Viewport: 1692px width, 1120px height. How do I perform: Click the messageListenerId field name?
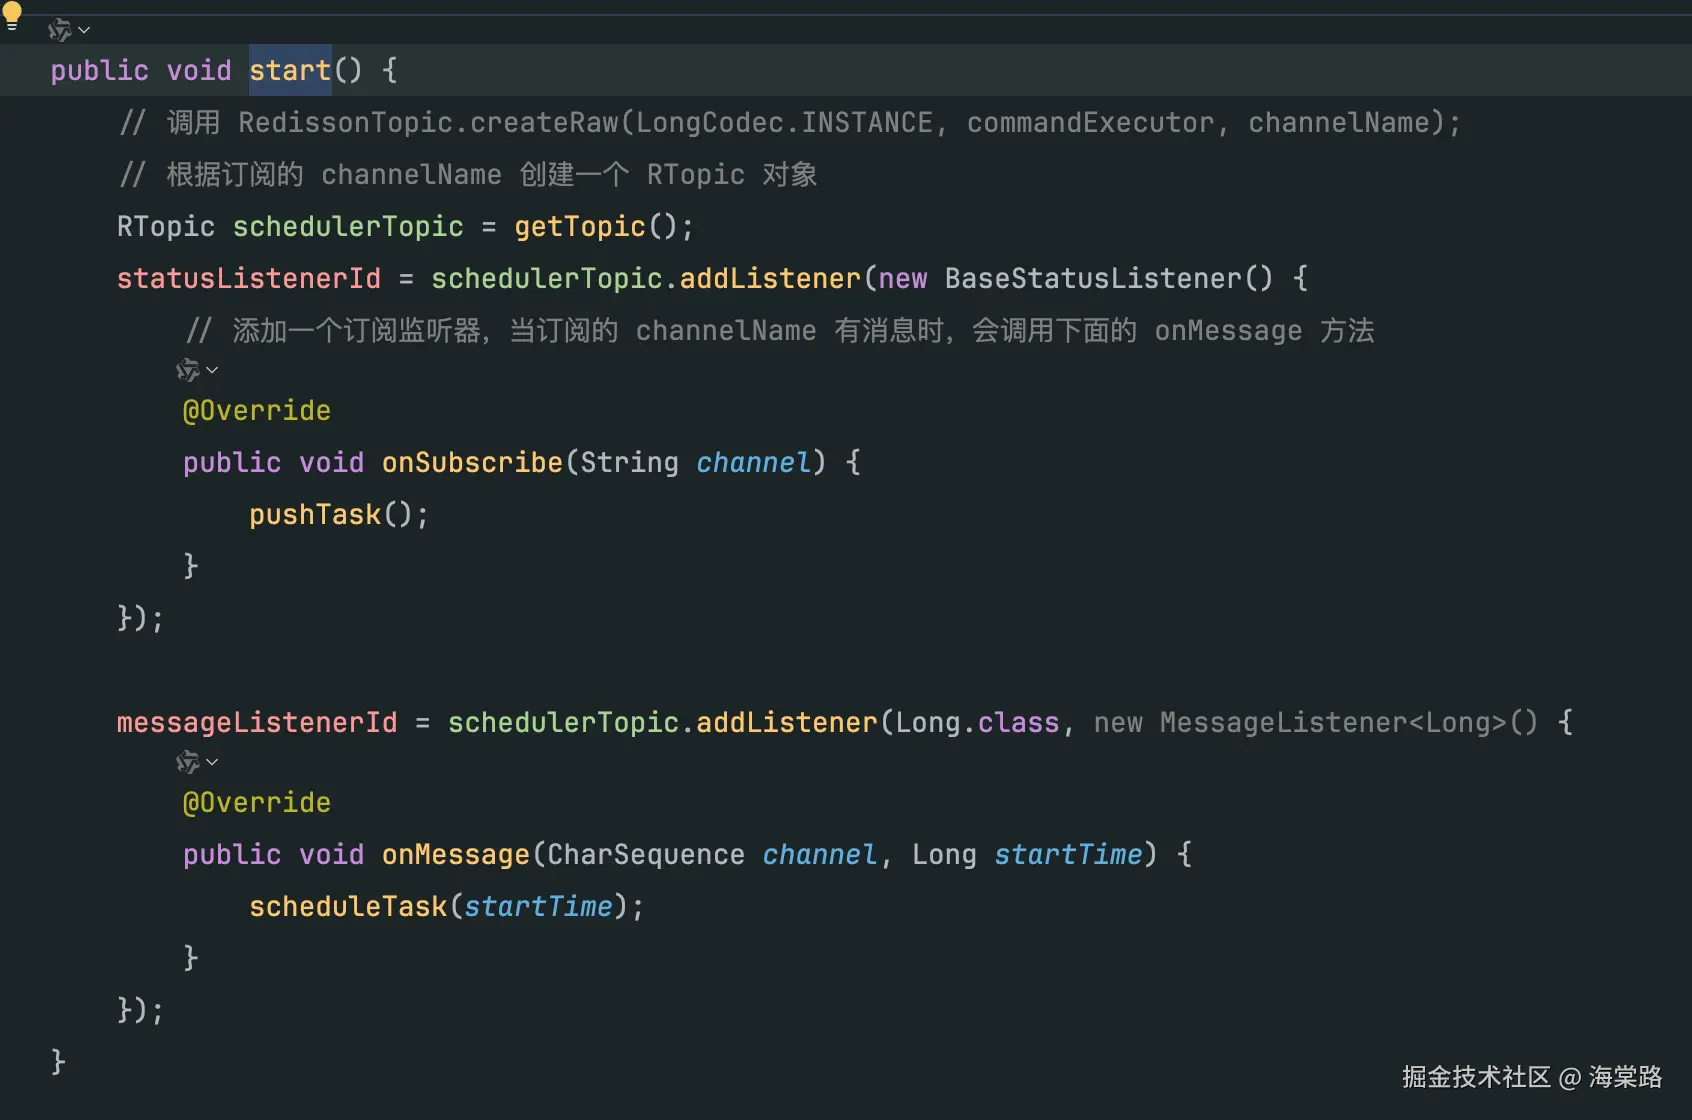[x=257, y=723]
